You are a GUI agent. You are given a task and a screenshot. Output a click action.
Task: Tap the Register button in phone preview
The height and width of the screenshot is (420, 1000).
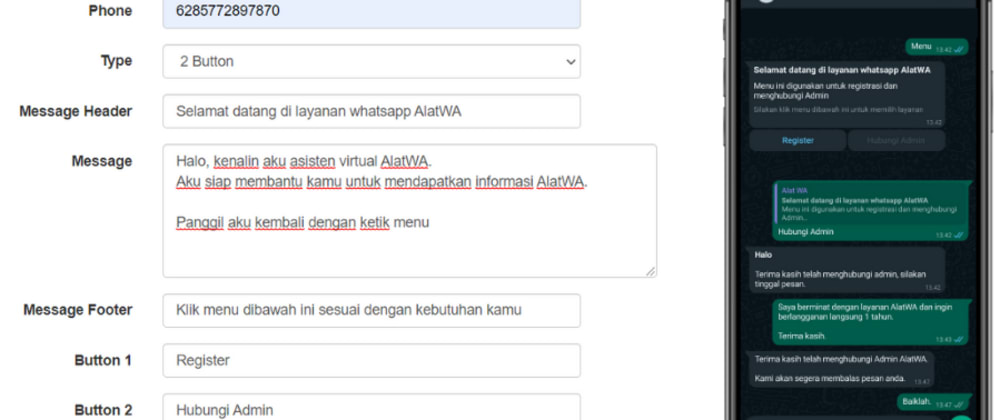pos(798,141)
